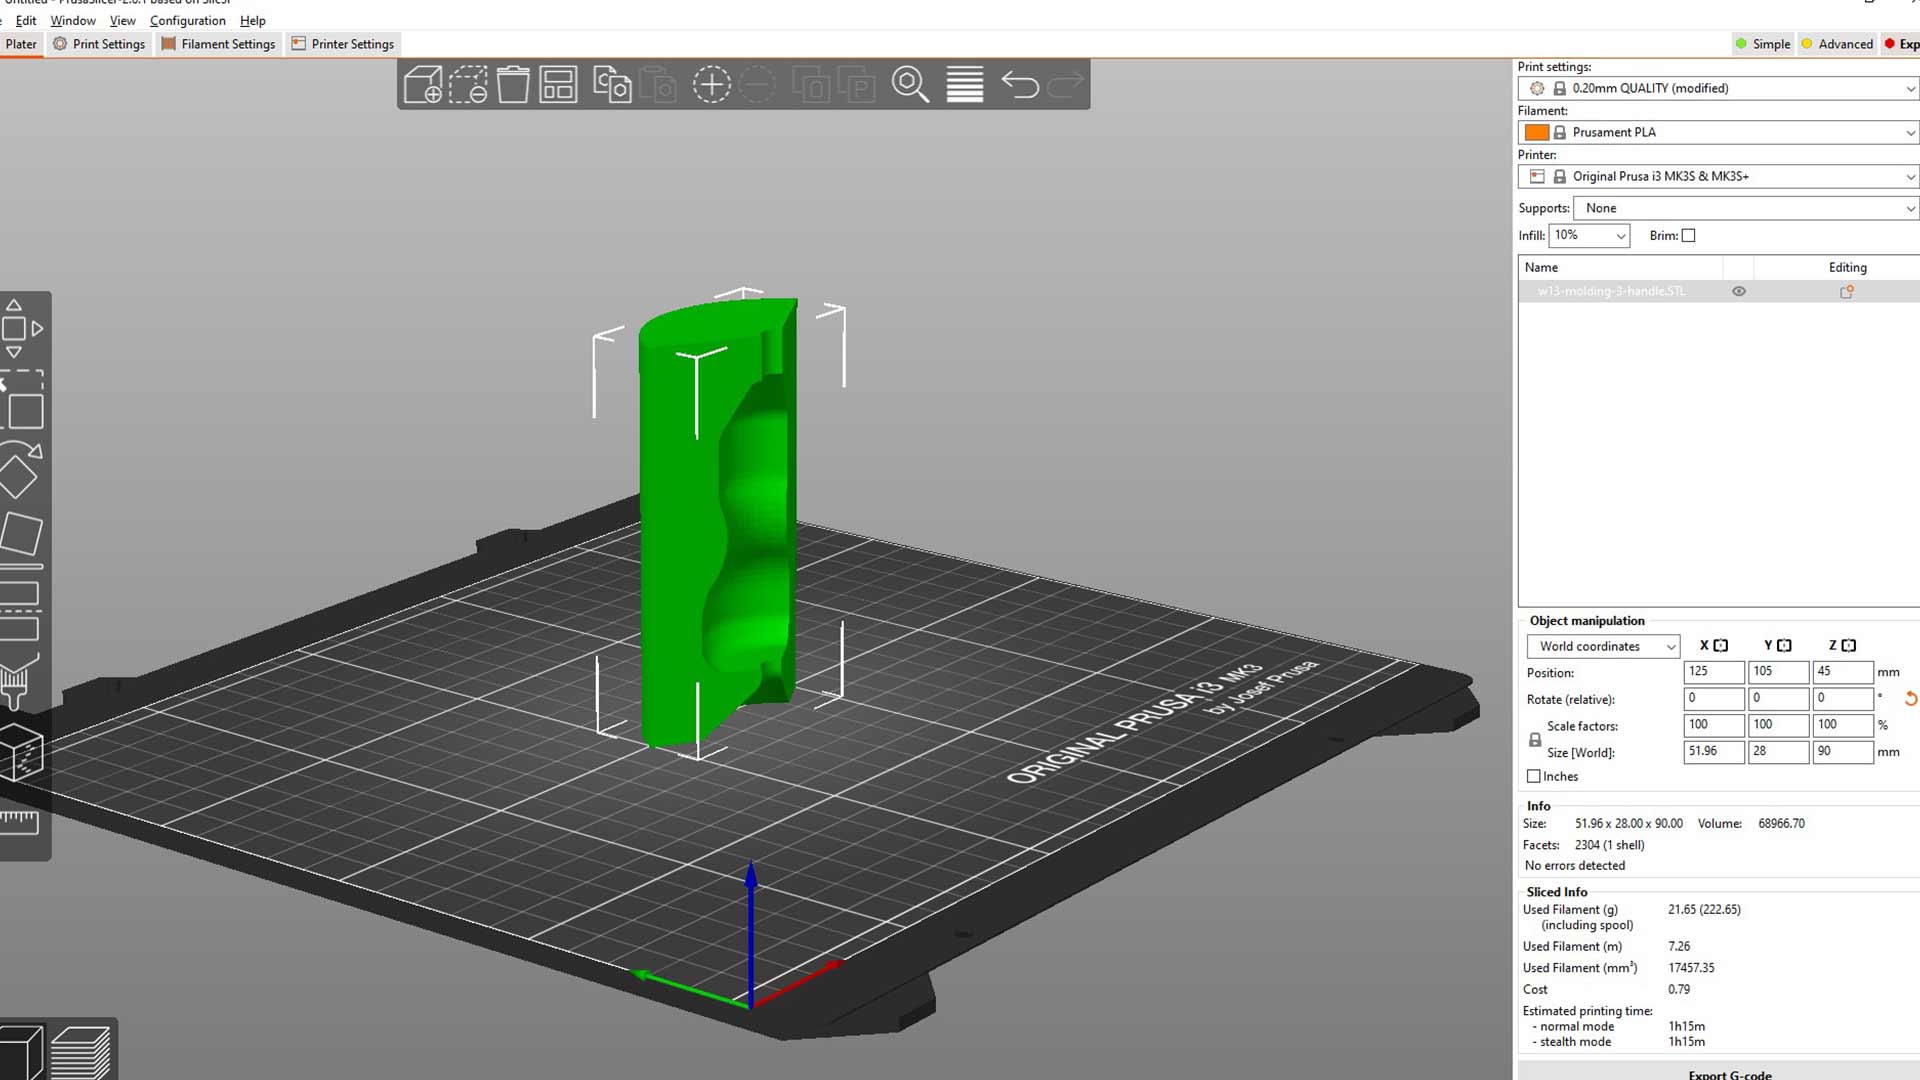Enable the Inches checkbox
This screenshot has height=1080, width=1920.
[1533, 776]
